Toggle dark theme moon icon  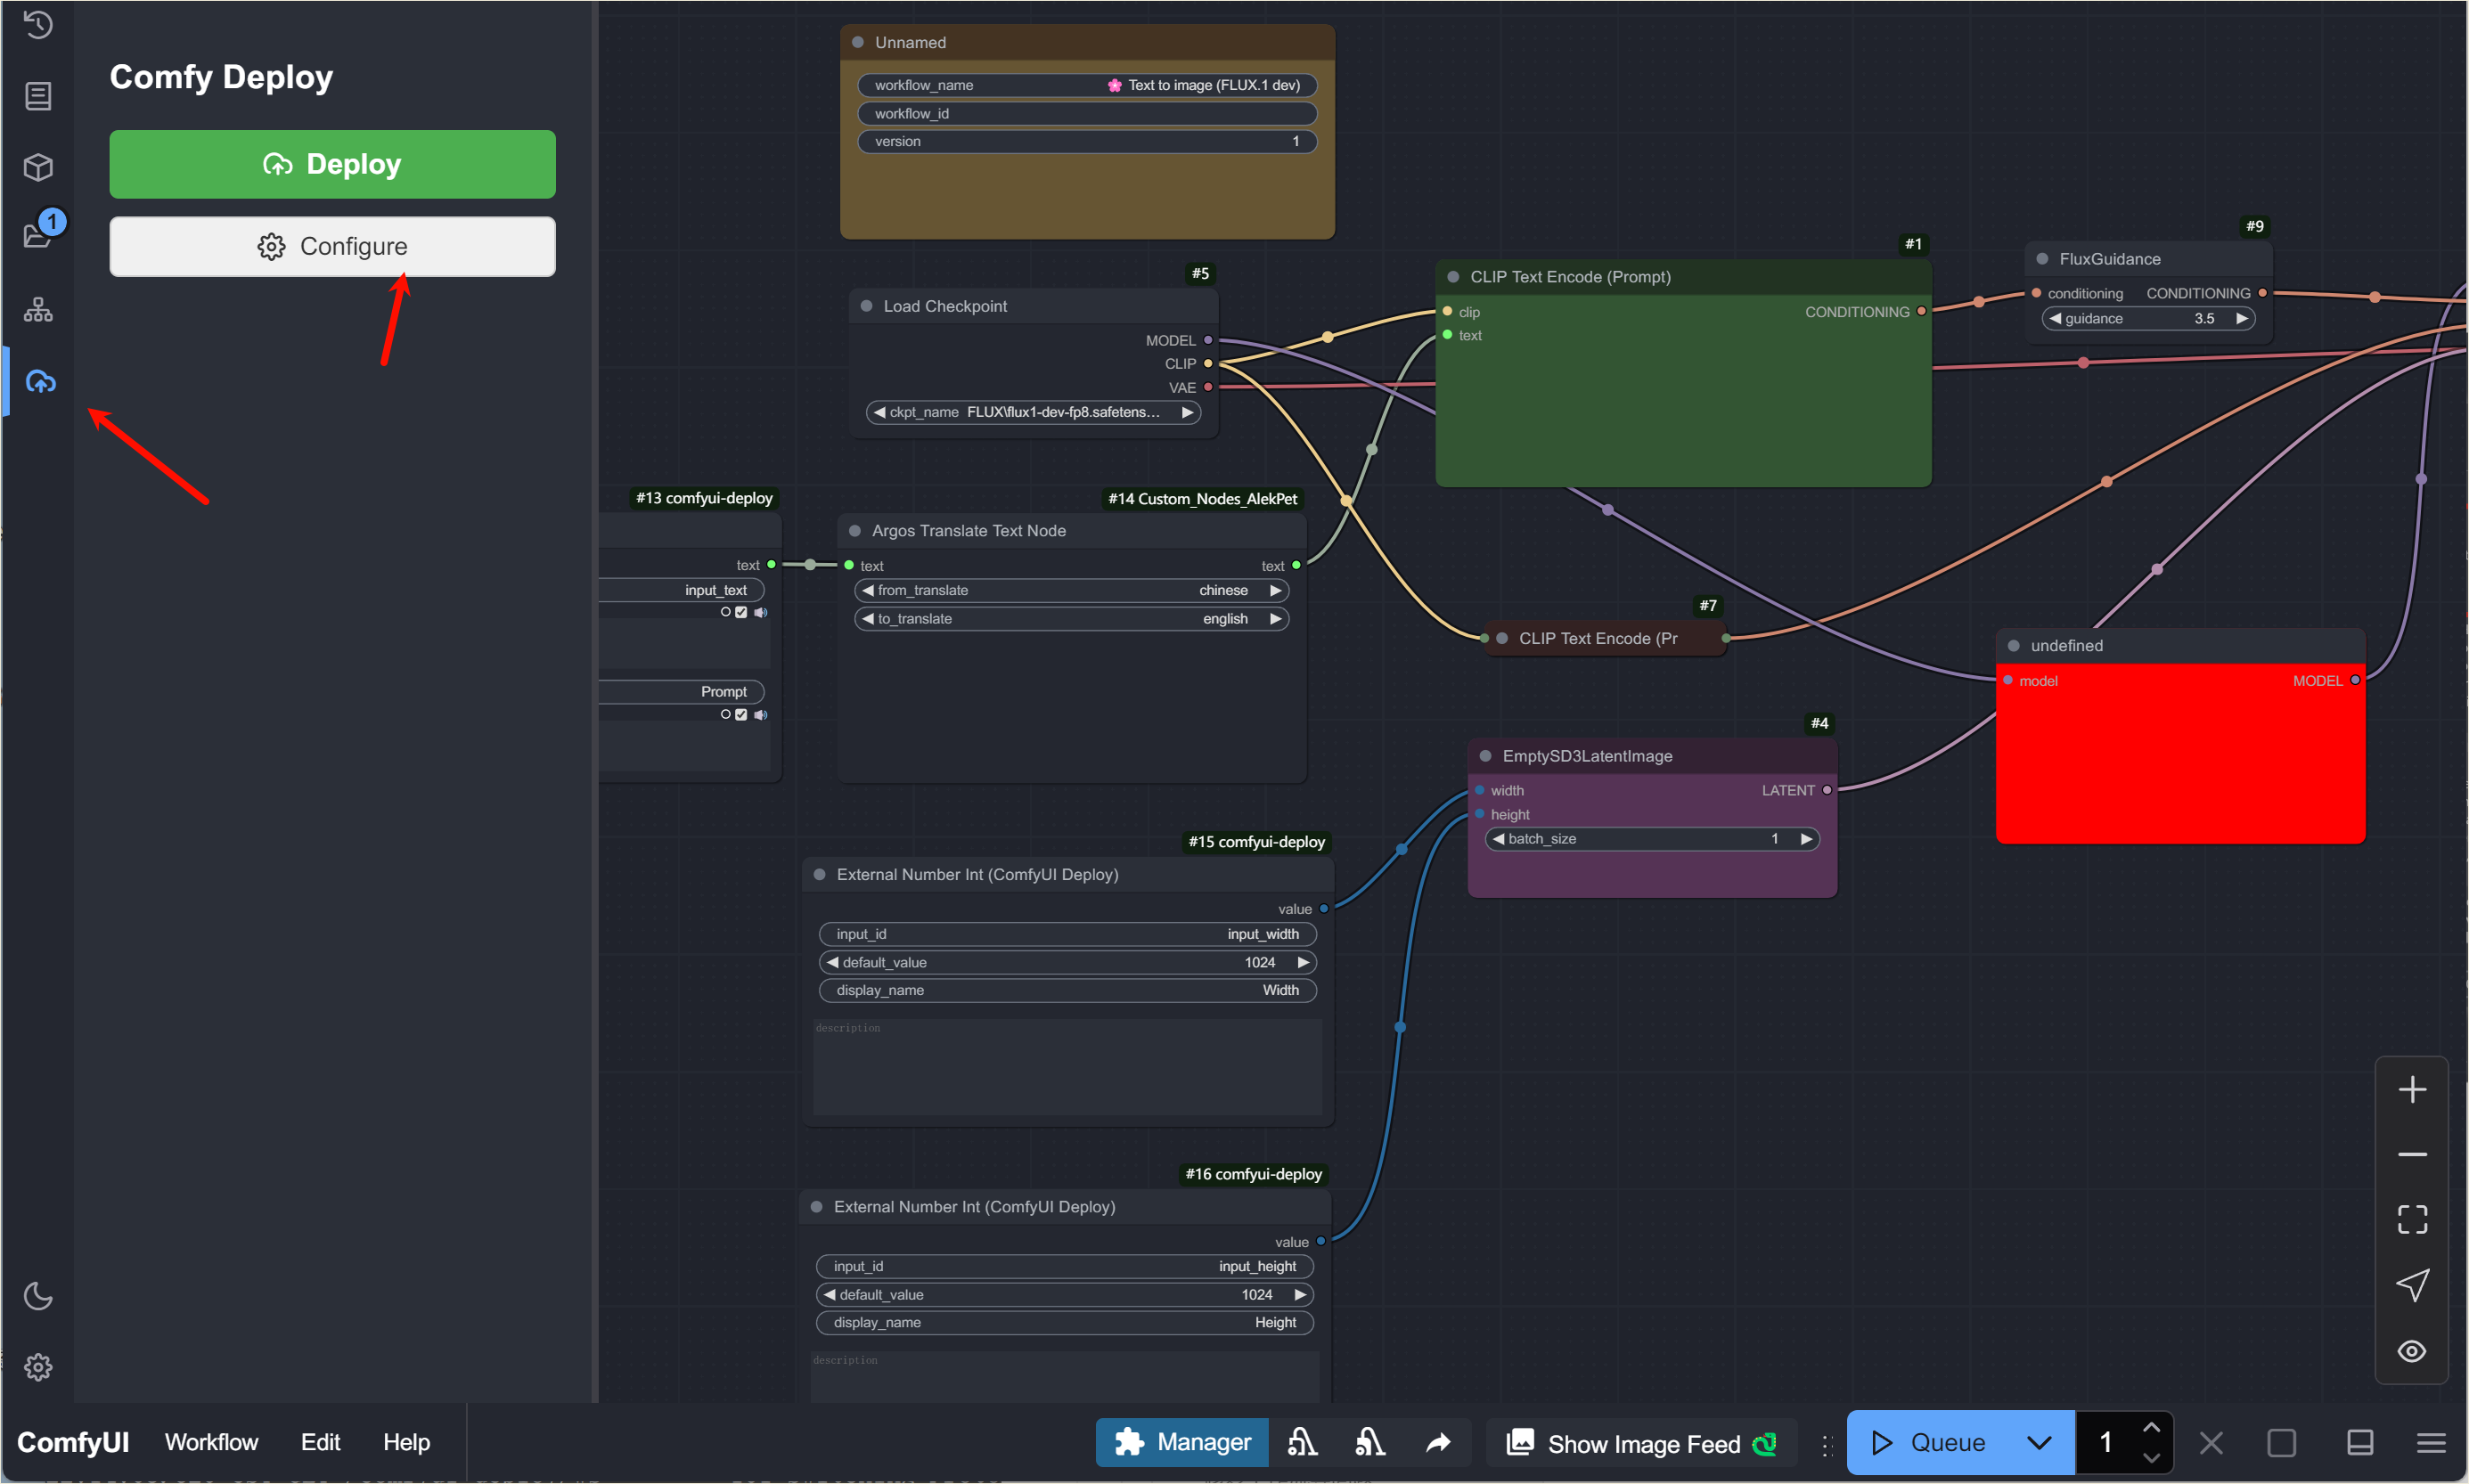pyautogui.click(x=38, y=1297)
